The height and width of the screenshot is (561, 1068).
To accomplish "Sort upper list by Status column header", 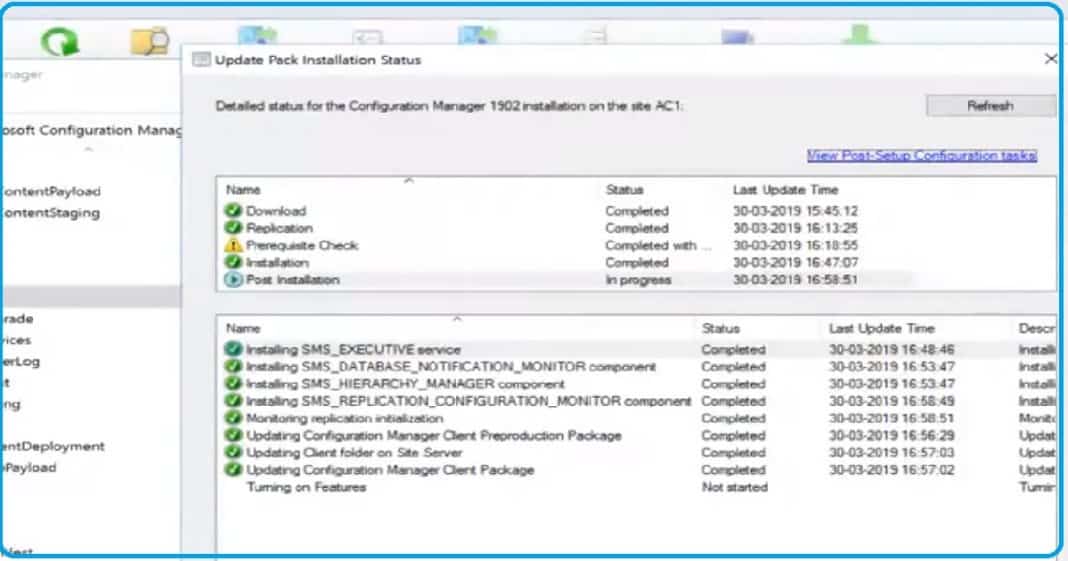I will (624, 190).
